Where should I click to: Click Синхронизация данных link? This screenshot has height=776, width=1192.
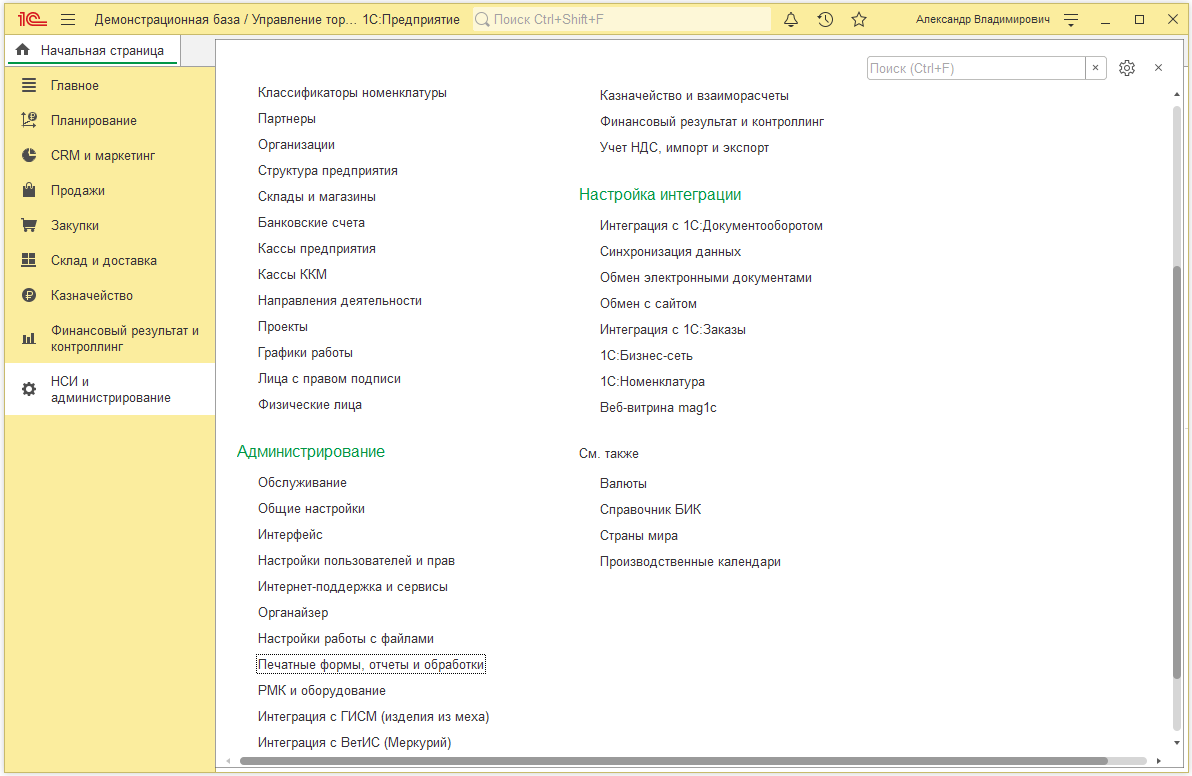click(670, 252)
